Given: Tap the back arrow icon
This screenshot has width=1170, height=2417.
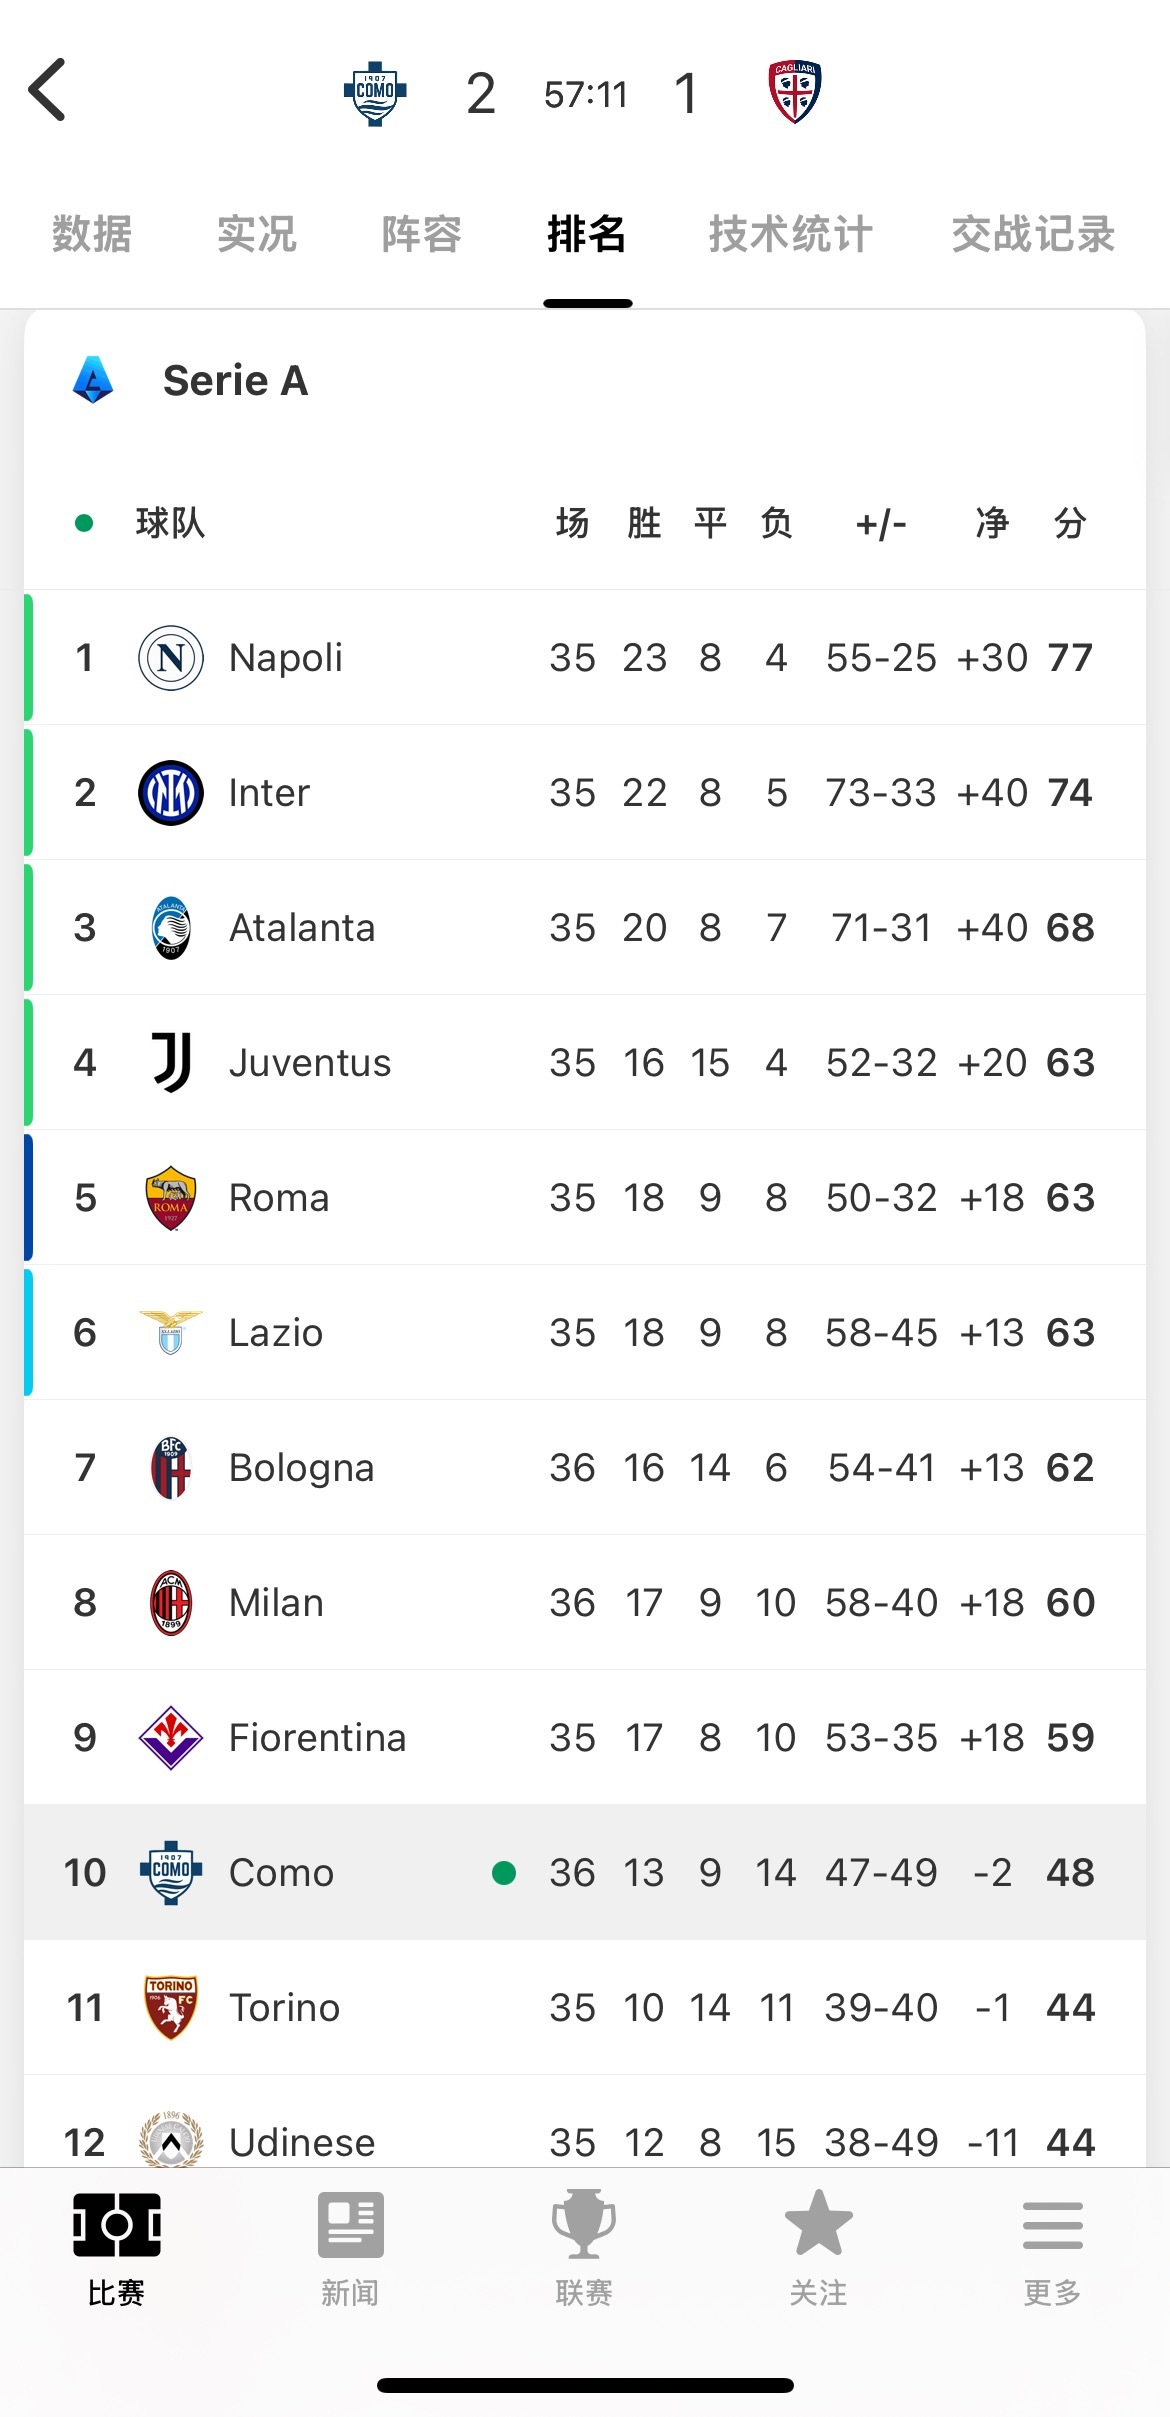Looking at the screenshot, I should 48,90.
